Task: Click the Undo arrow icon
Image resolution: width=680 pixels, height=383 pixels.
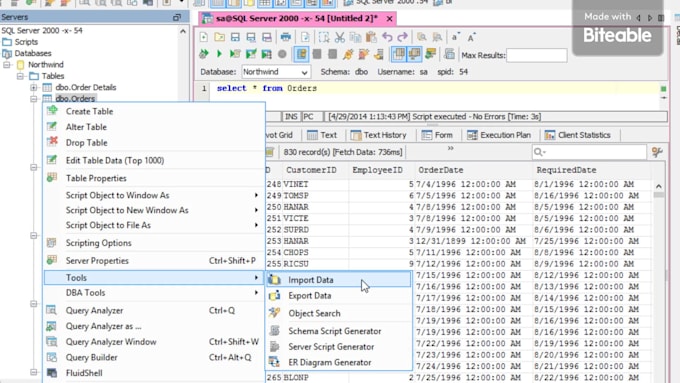Action: pos(387,37)
